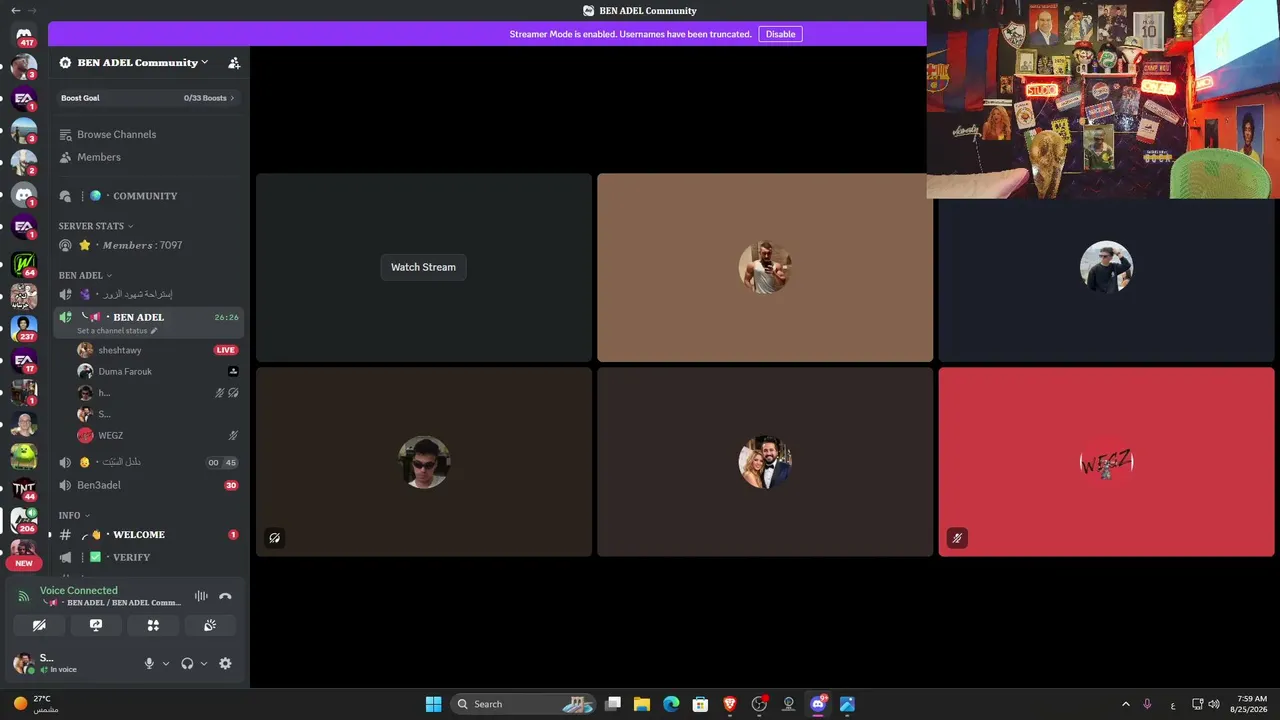1280x720 pixels.
Task: Select the tan-background participant tile
Action: [x=765, y=268]
